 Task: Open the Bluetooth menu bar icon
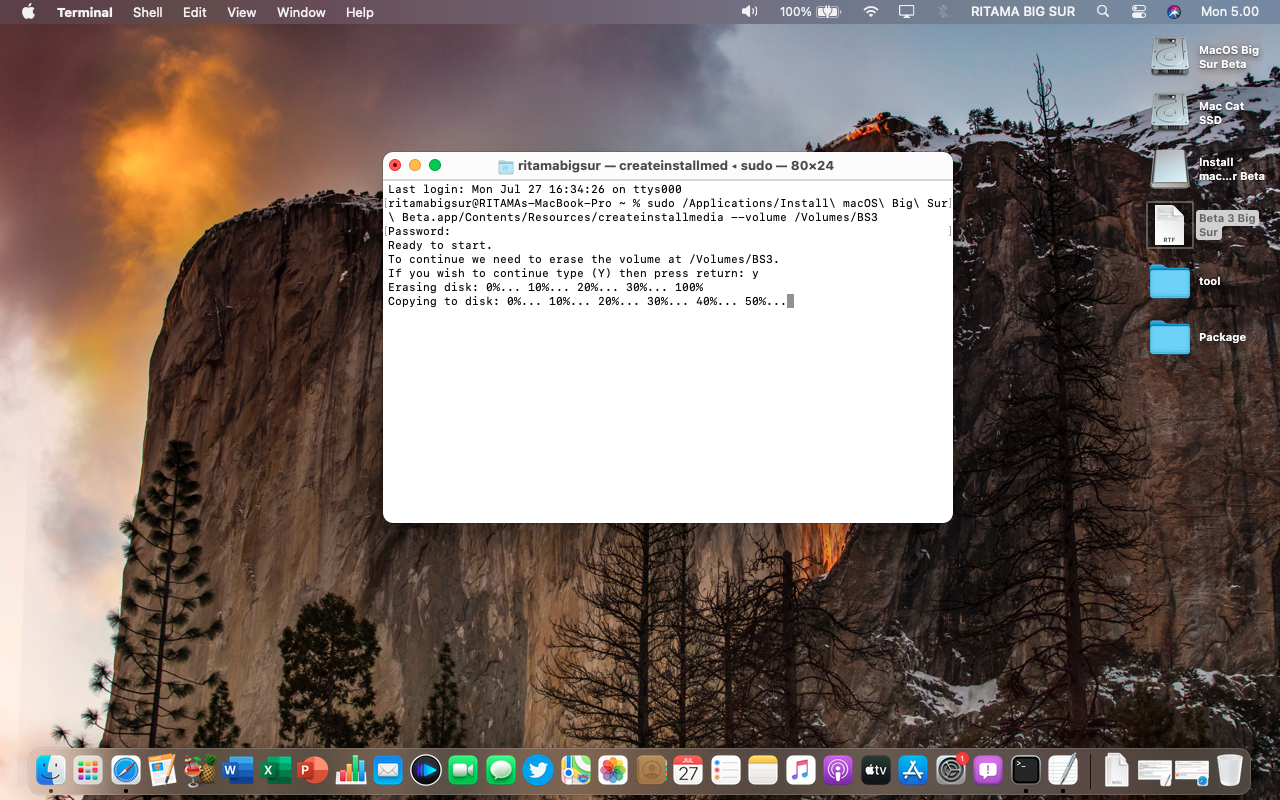tap(942, 12)
